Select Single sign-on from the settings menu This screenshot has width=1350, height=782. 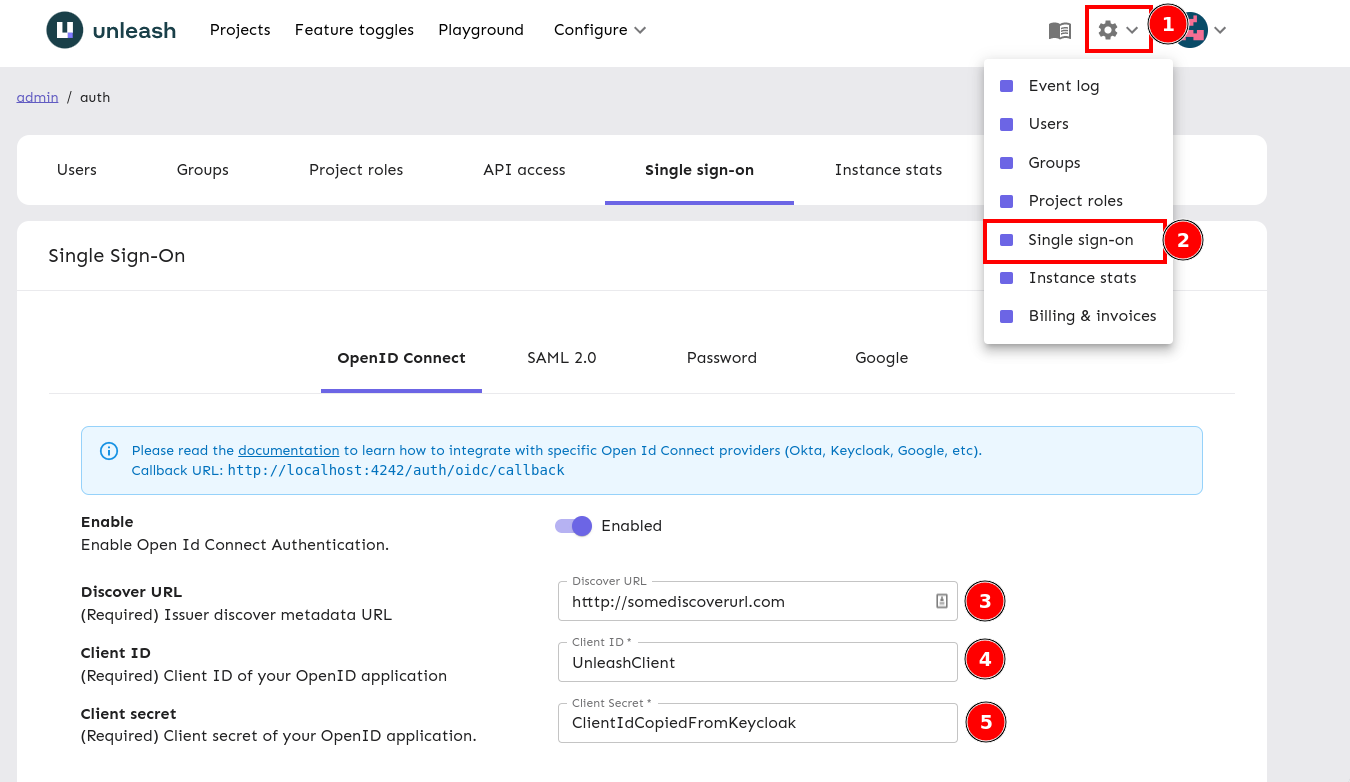(x=1079, y=240)
